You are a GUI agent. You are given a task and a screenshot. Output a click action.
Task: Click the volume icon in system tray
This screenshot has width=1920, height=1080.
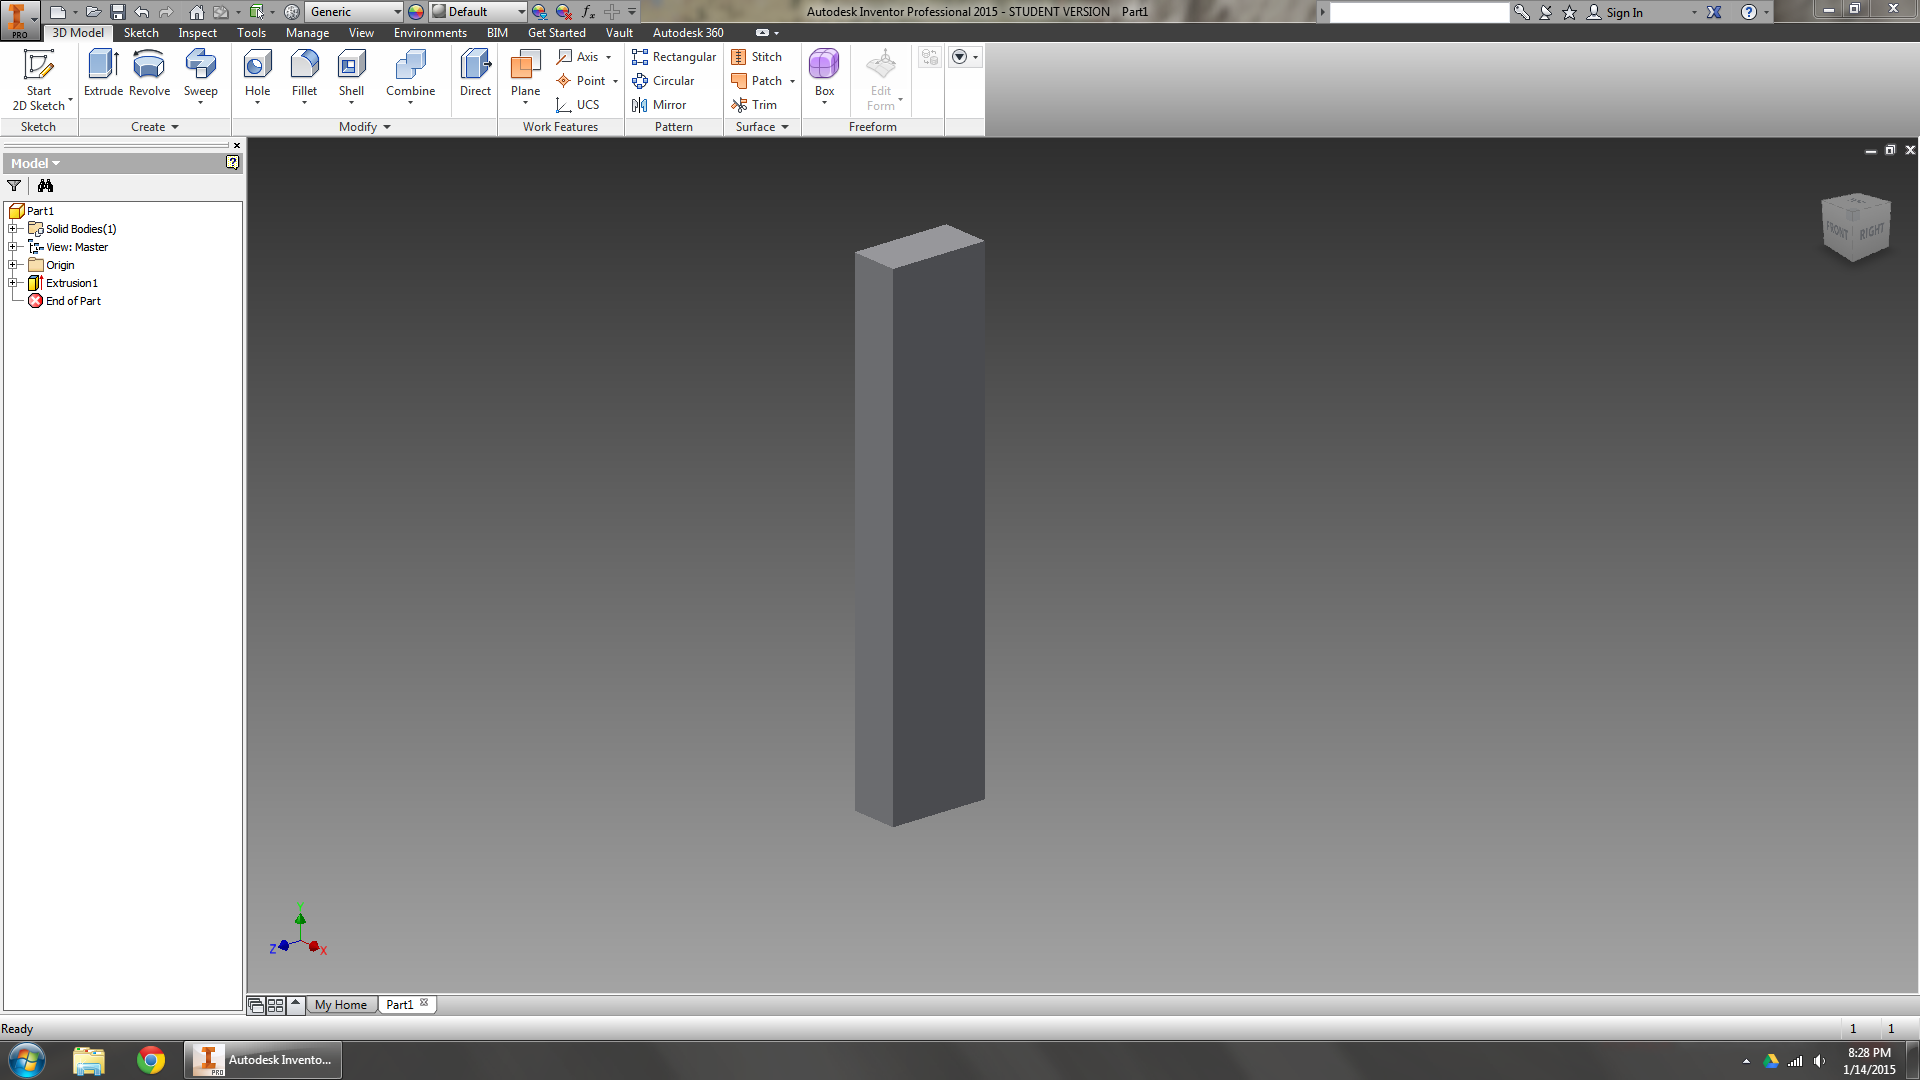tap(1819, 1061)
